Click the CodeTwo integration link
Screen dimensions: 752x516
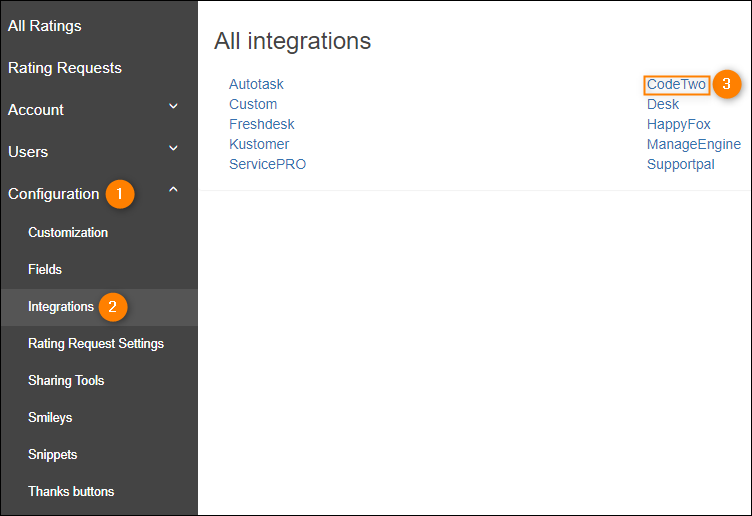[676, 84]
